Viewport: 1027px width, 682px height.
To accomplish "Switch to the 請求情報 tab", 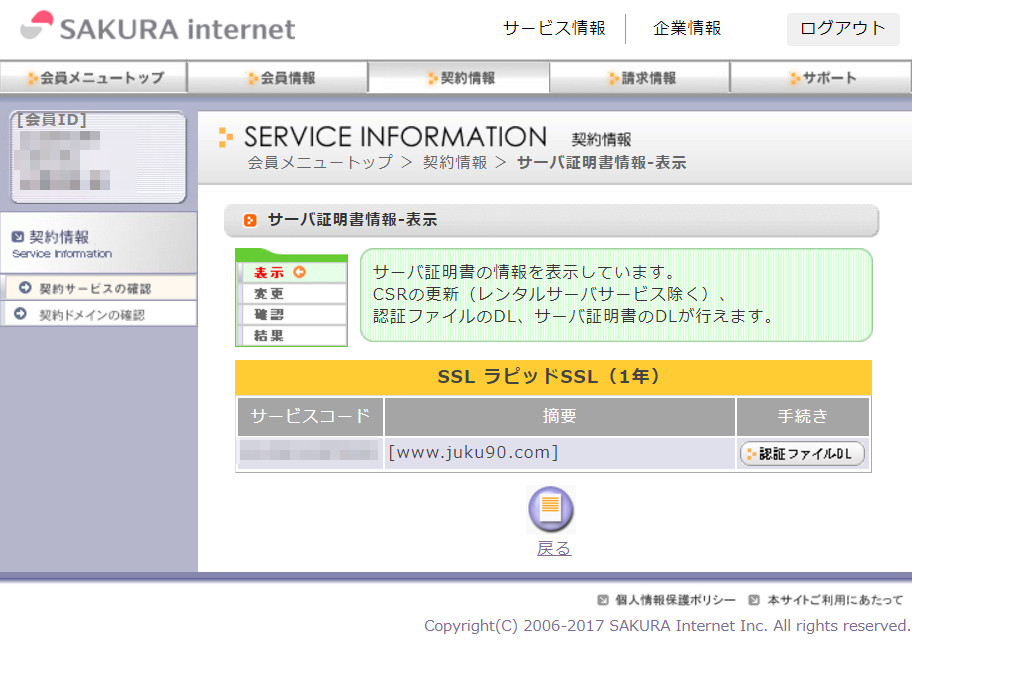I will click(640, 77).
